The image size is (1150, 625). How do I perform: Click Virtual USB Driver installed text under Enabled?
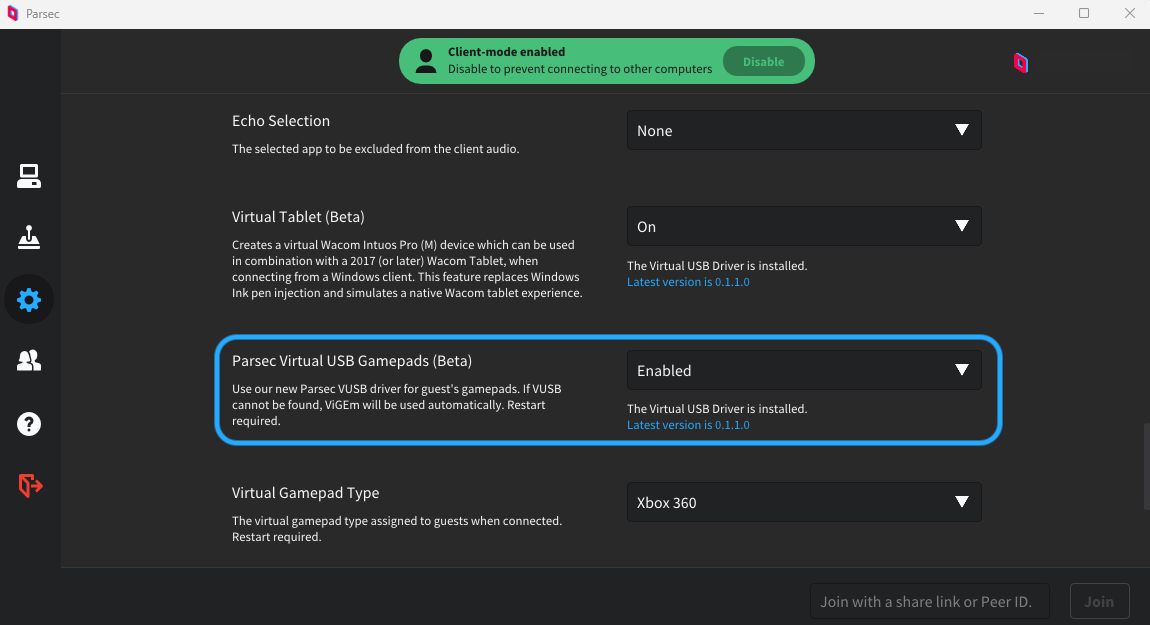coord(717,409)
